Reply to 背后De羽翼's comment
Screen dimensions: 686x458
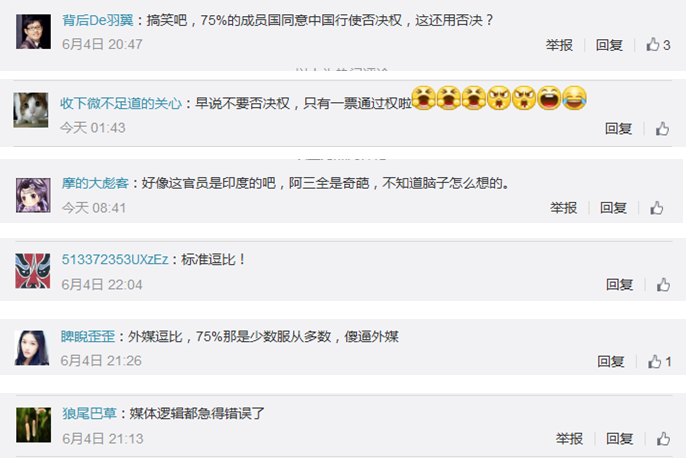[609, 45]
